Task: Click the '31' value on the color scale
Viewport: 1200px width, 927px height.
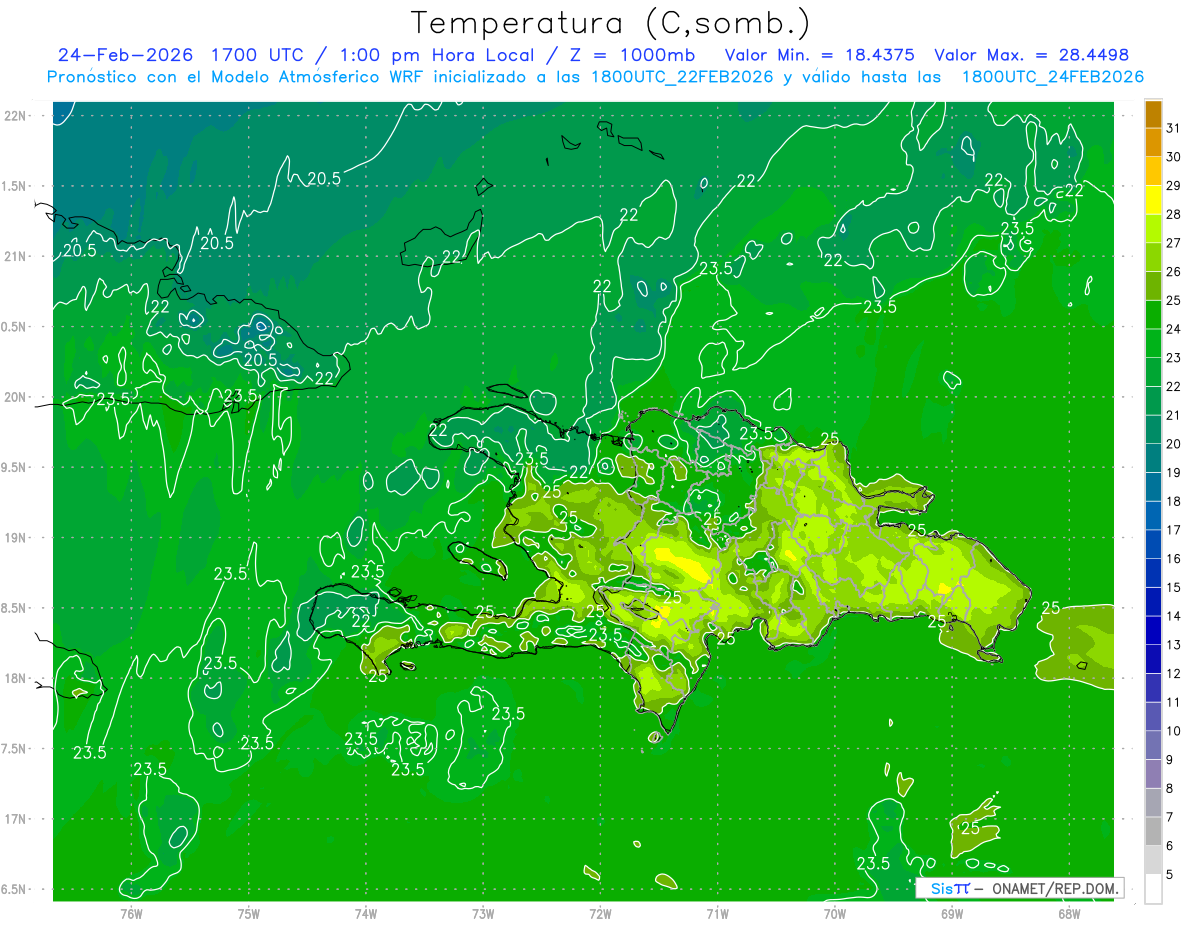Action: tap(1174, 128)
